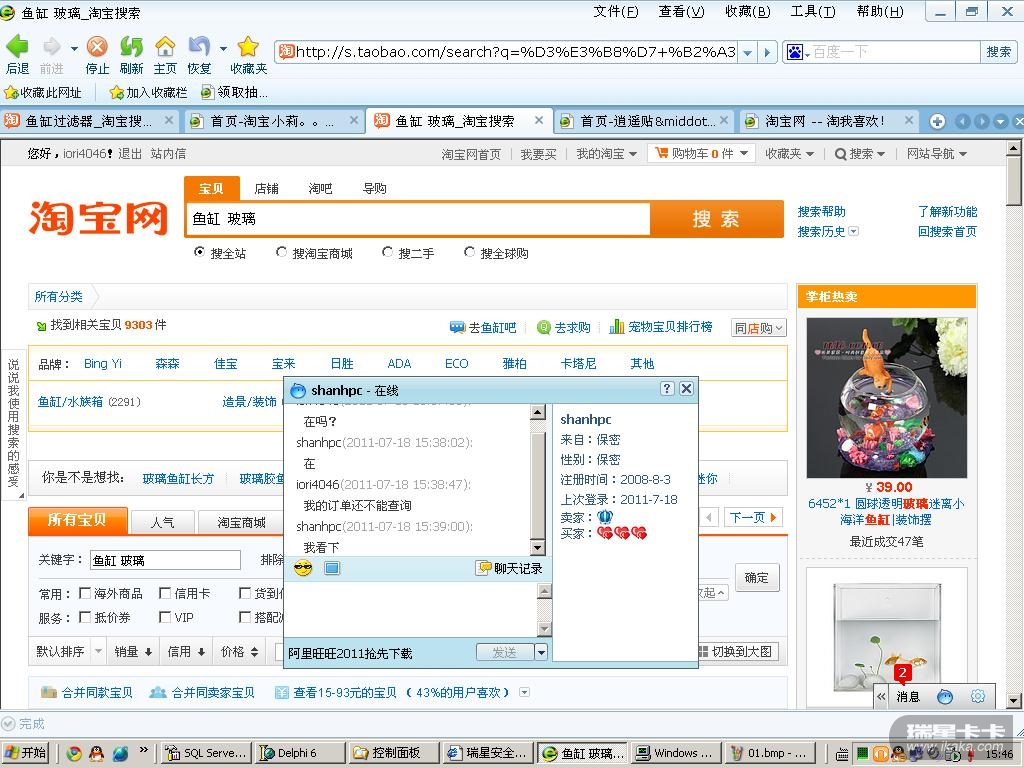Check the 货到付款 checkbox

click(x=245, y=593)
